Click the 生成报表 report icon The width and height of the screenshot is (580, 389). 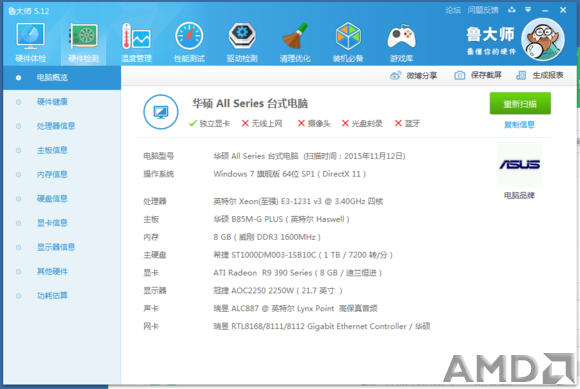(521, 75)
